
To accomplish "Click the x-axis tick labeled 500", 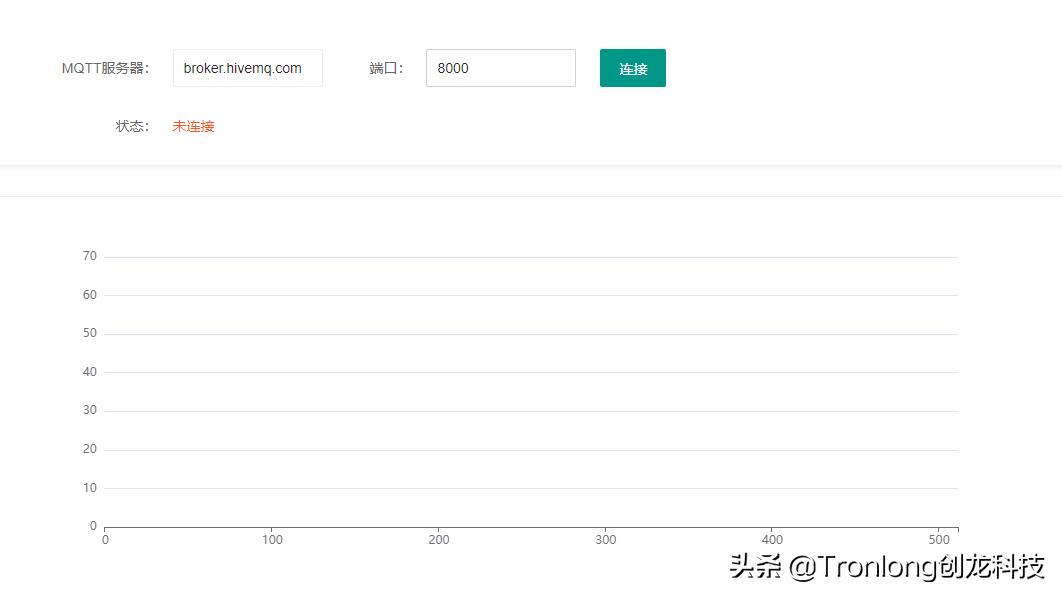I will (x=938, y=539).
